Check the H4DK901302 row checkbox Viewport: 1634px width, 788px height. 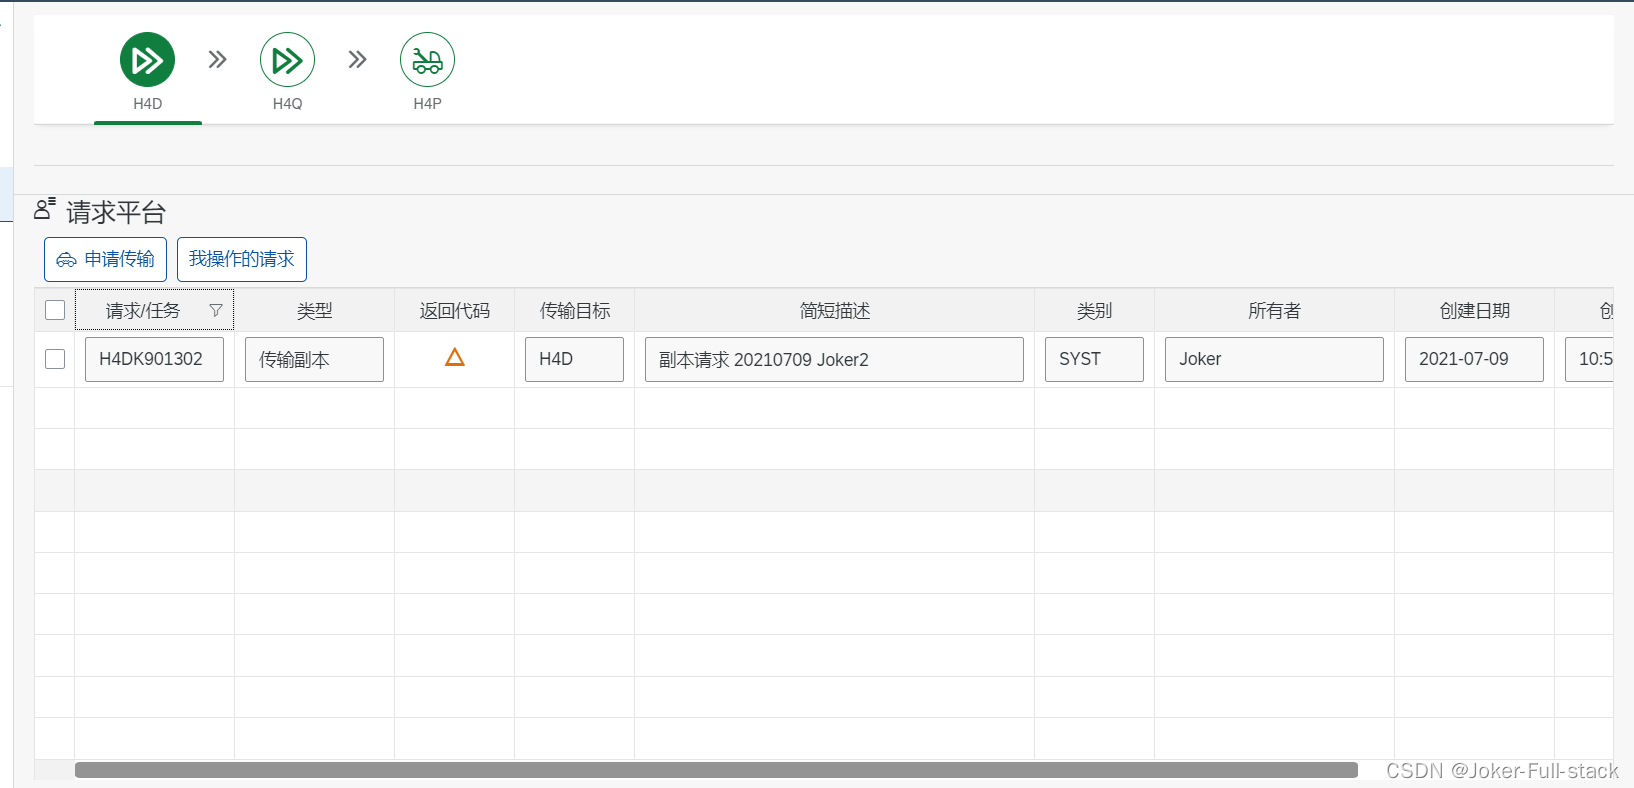click(x=55, y=359)
